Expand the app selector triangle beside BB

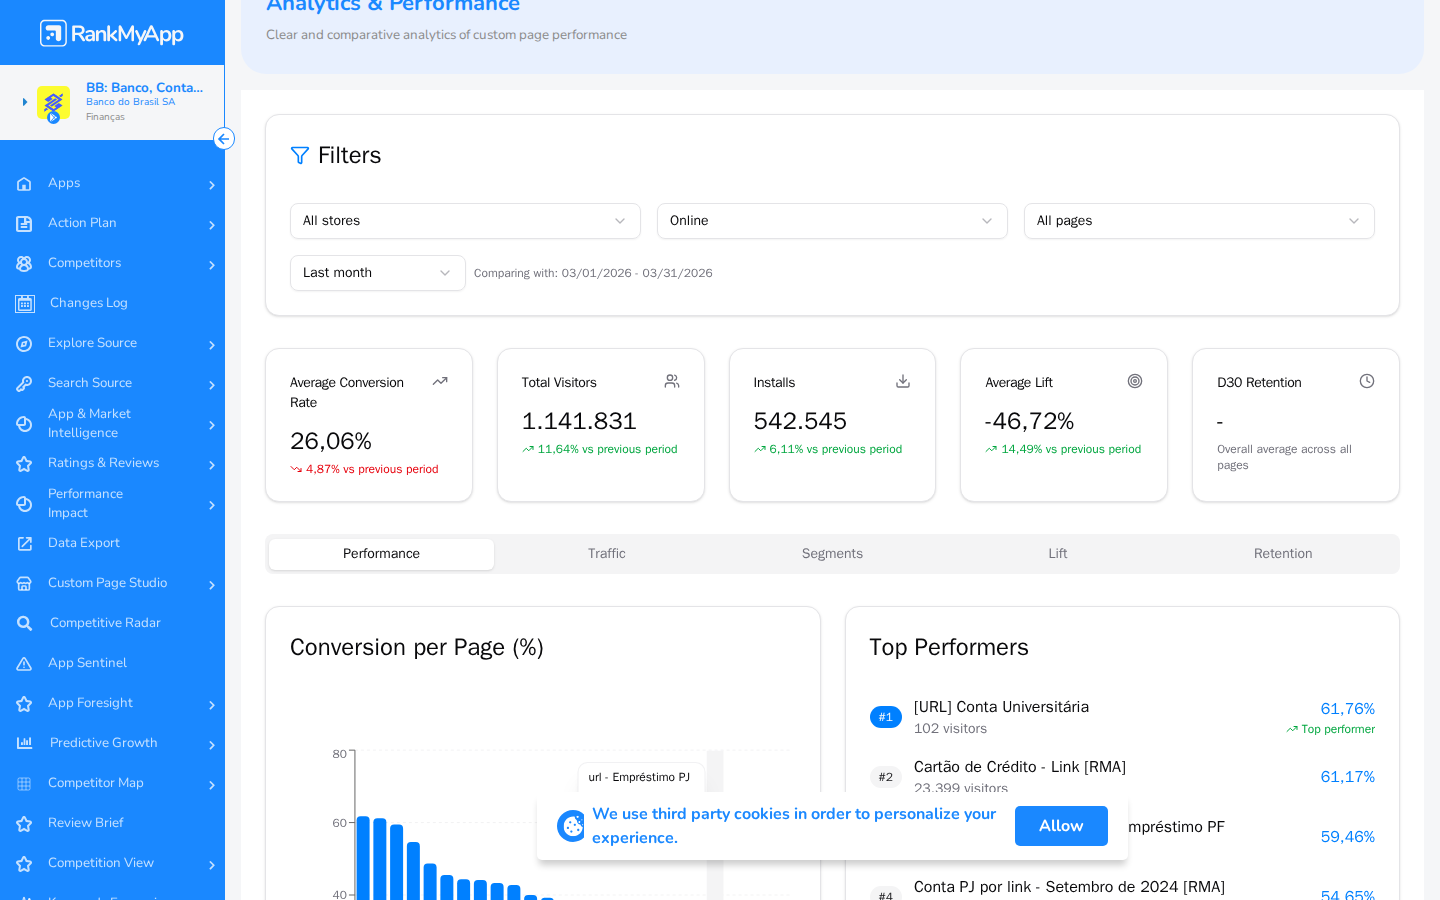(25, 102)
